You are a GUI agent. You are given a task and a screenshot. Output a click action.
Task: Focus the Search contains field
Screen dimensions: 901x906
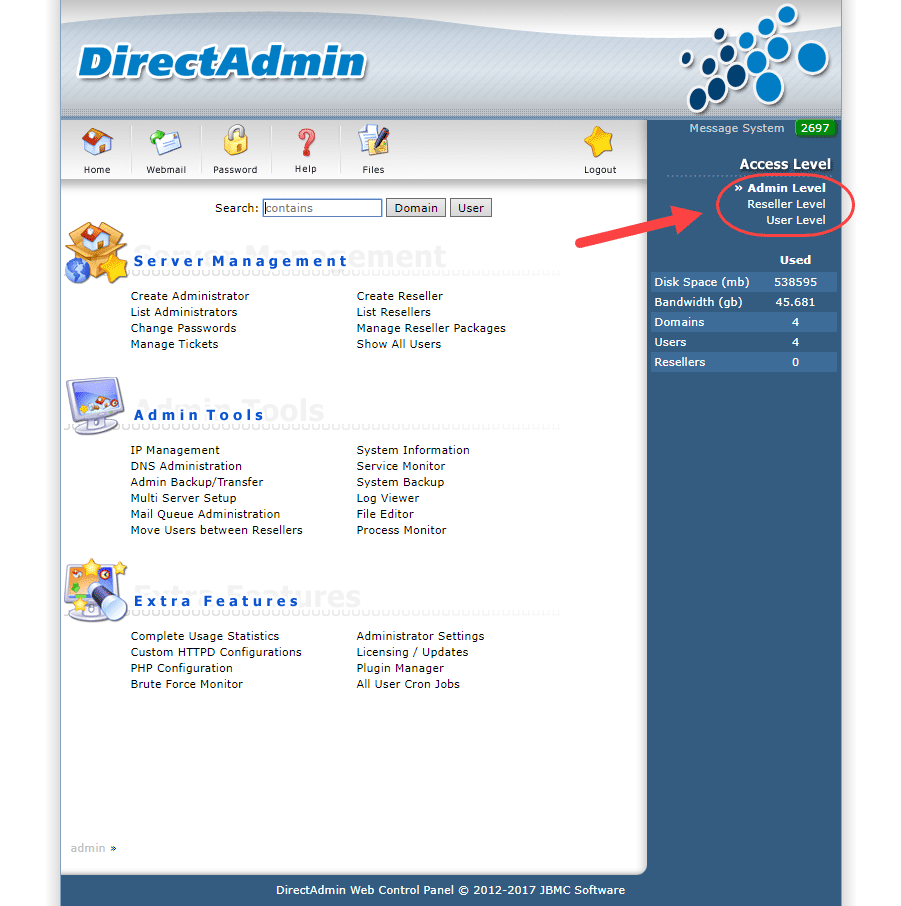click(x=322, y=208)
